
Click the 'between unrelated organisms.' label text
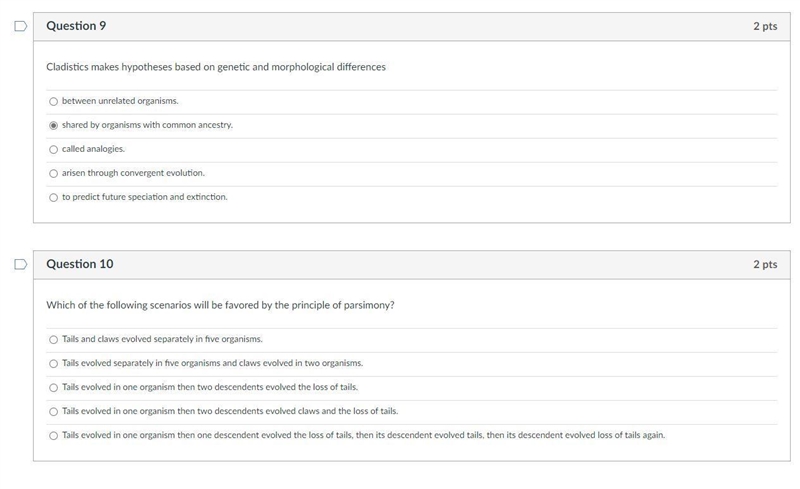[120, 101]
